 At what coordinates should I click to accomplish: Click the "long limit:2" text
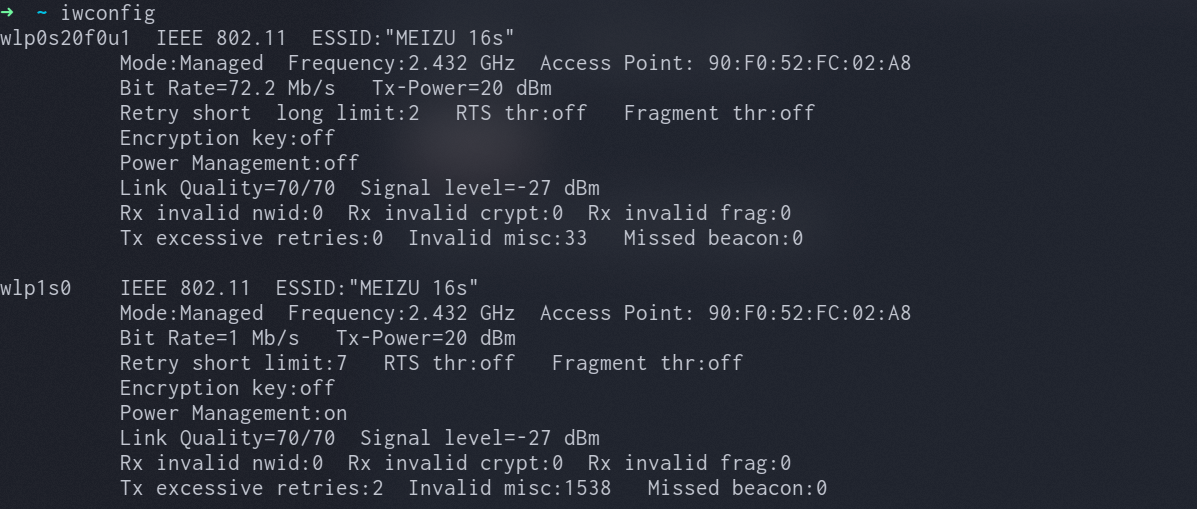coord(348,113)
